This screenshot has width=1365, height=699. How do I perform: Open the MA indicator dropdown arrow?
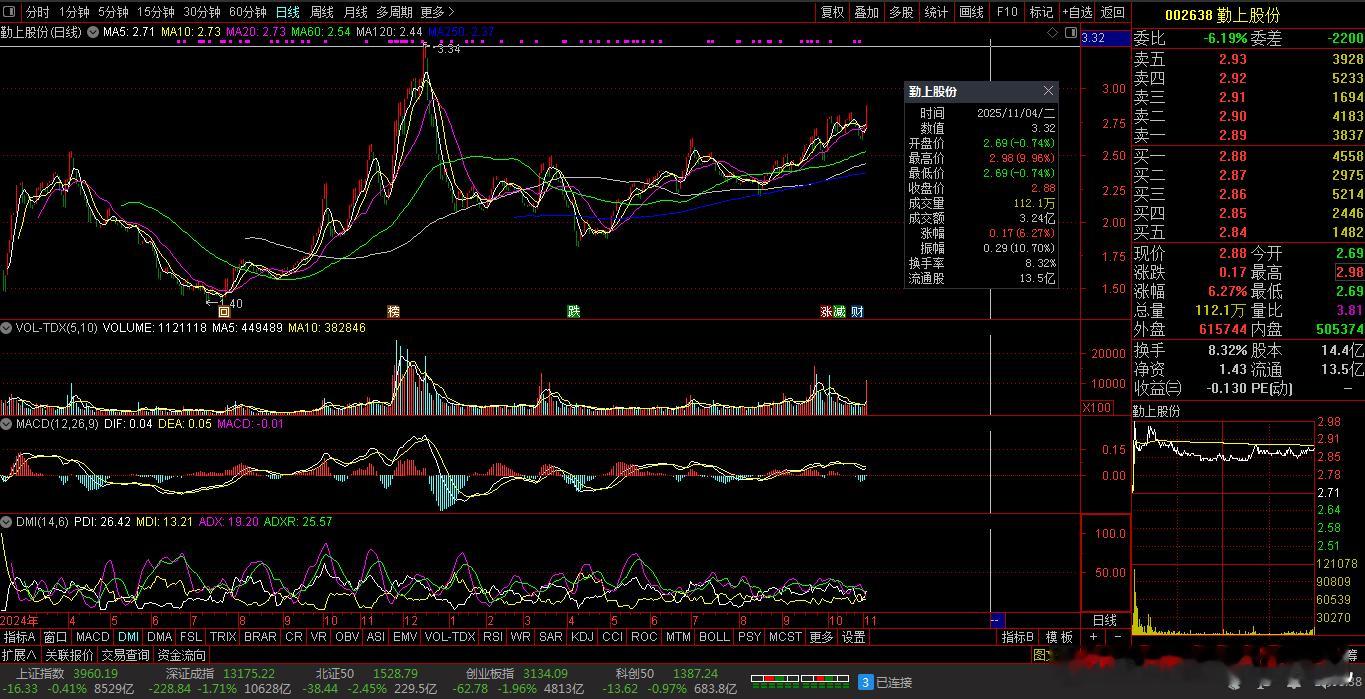(x=91, y=33)
